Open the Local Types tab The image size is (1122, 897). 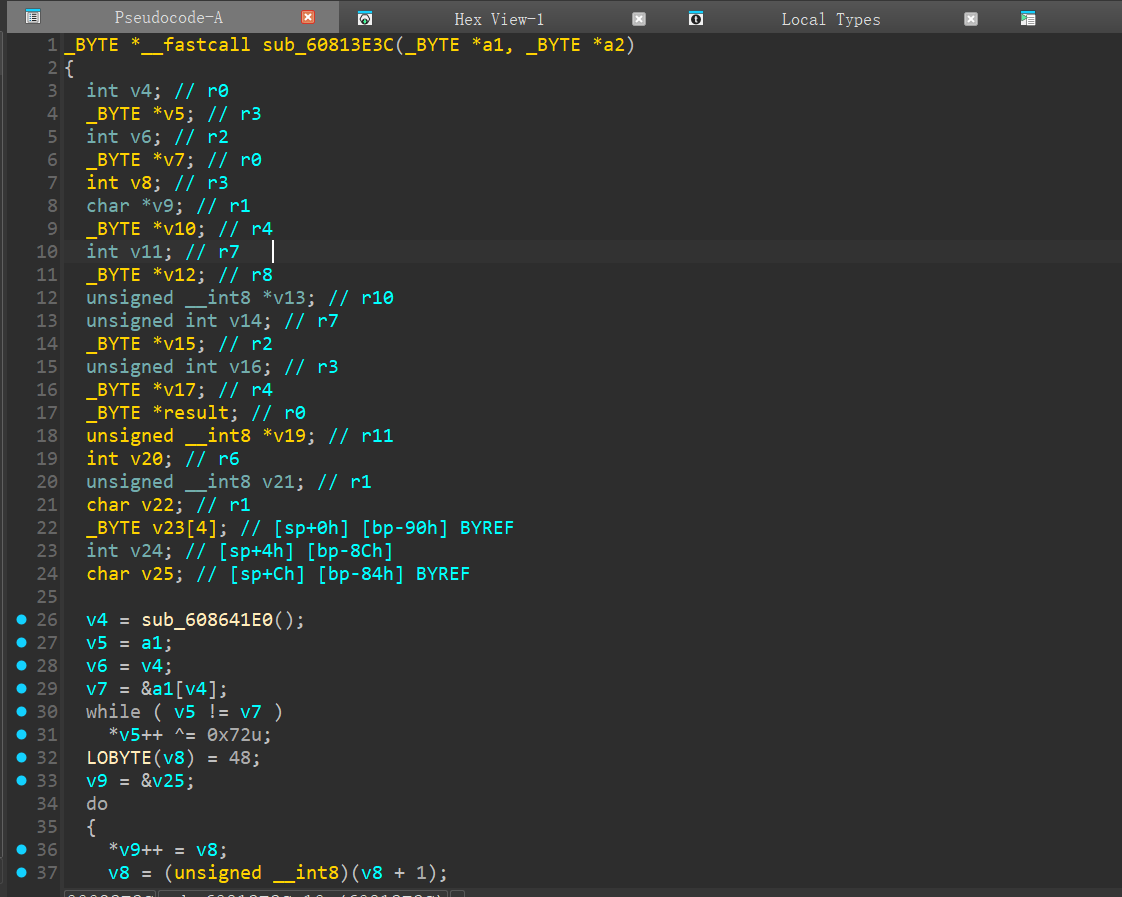coord(831,19)
